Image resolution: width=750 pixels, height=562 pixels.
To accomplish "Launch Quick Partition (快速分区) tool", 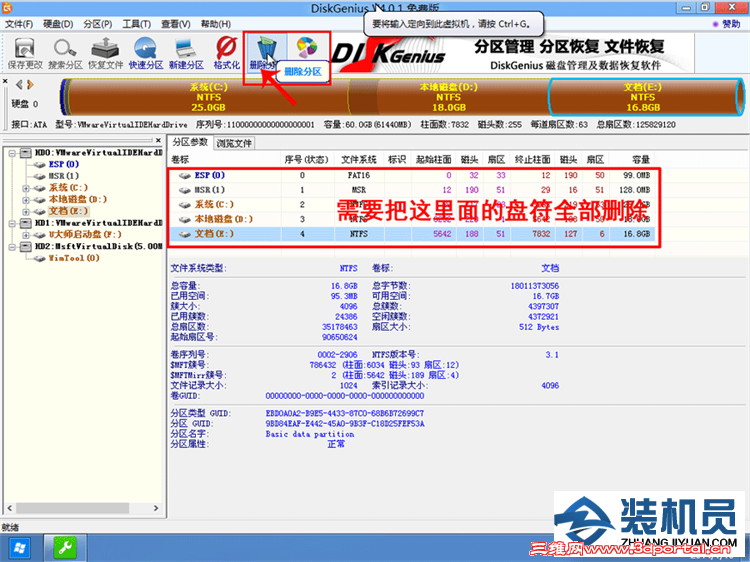I will (145, 53).
